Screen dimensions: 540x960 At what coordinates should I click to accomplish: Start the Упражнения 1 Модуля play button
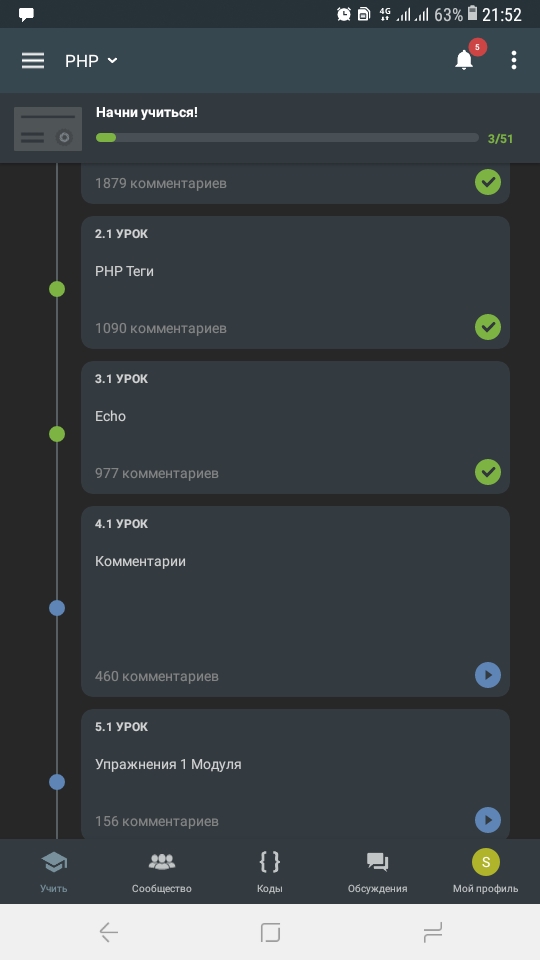(x=488, y=820)
